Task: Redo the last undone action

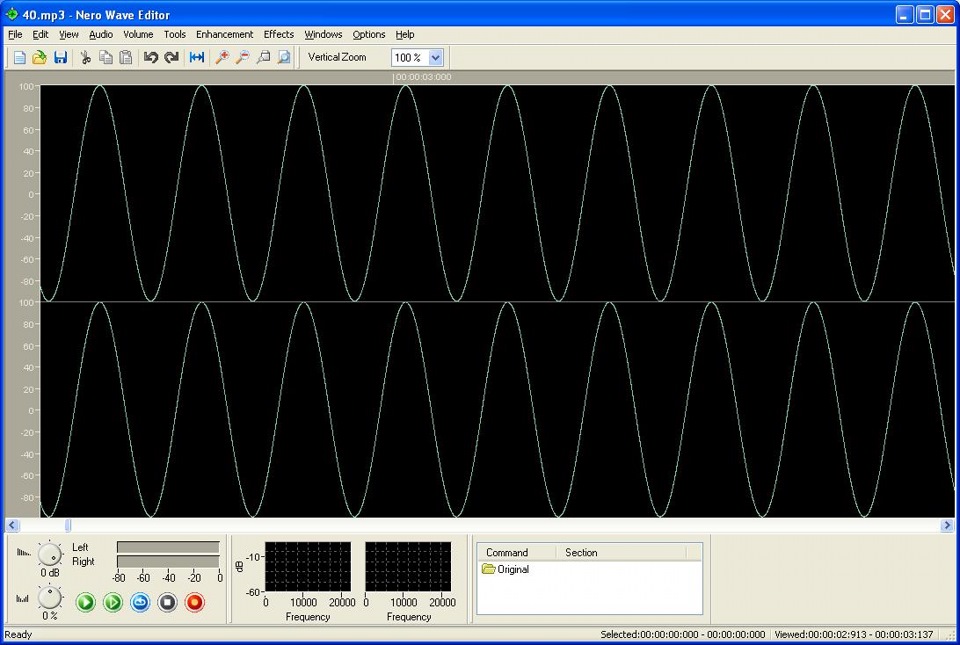Action: coord(171,58)
